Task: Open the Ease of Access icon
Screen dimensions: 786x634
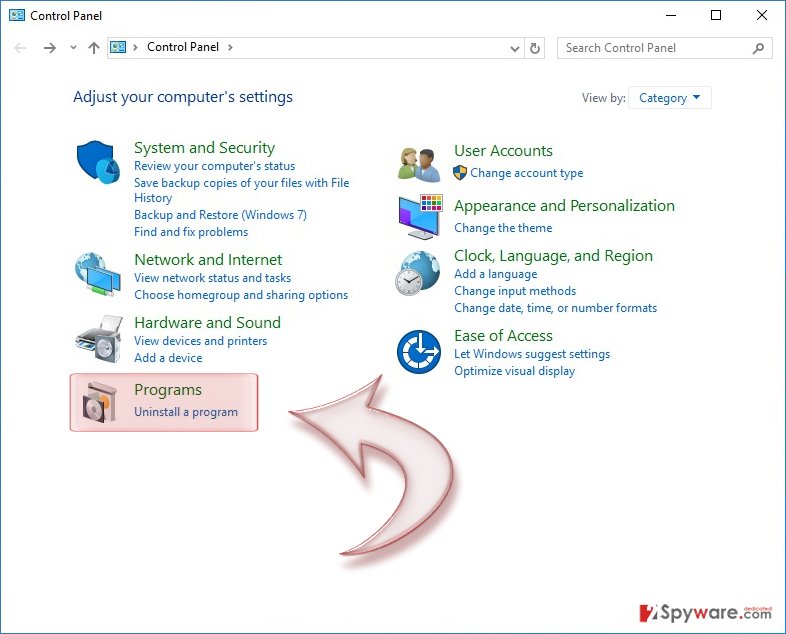Action: click(x=419, y=352)
